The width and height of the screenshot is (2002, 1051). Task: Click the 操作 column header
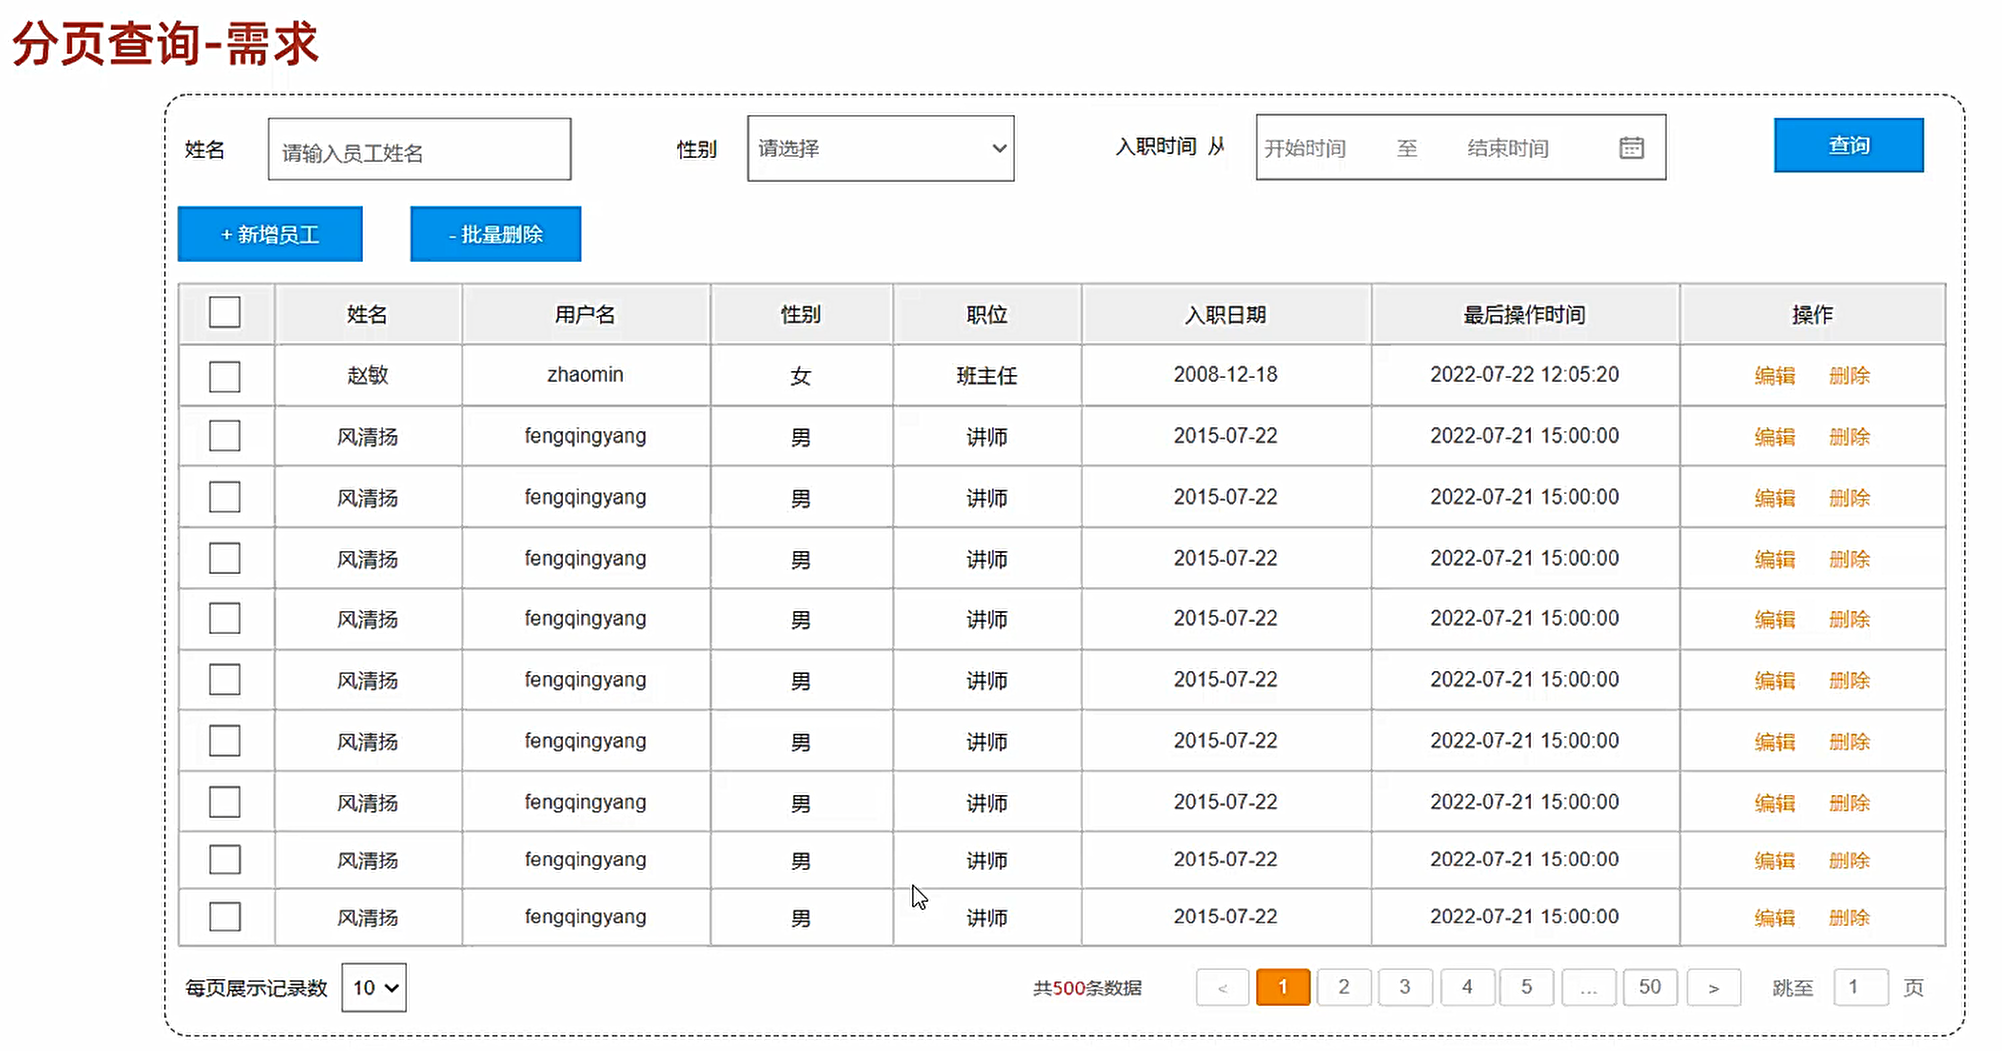(1812, 314)
